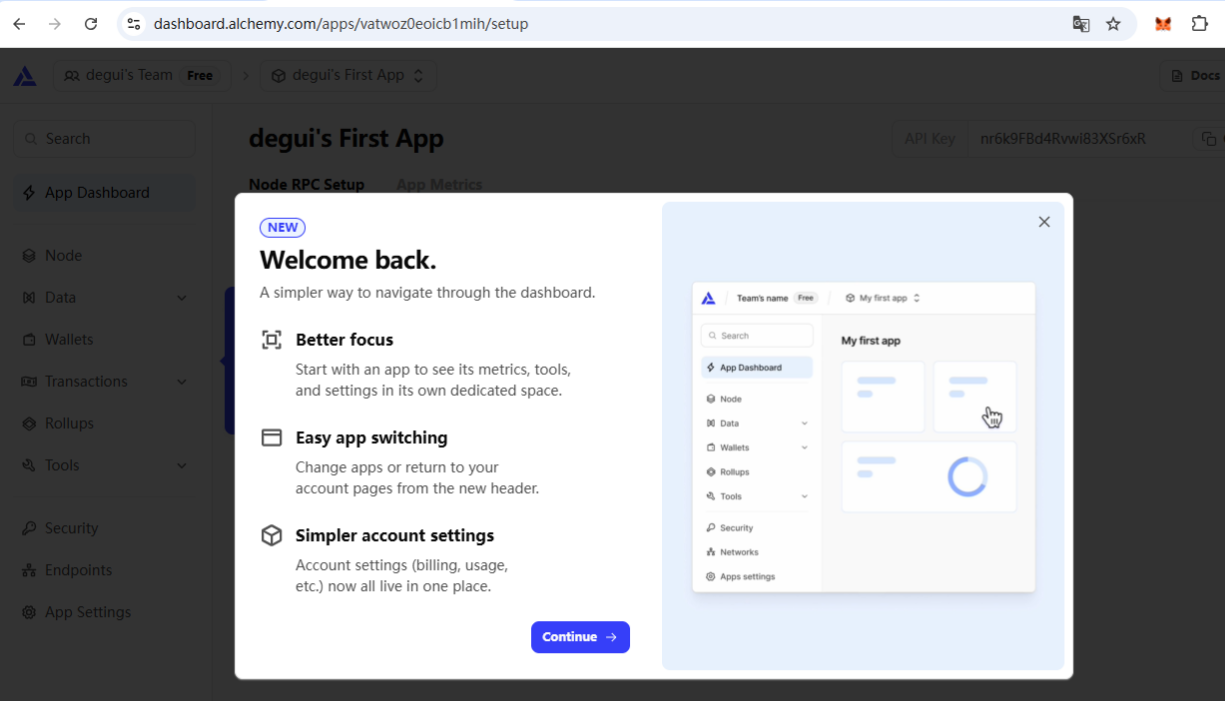Click the dashboard preview illustration
This screenshot has height=701, width=1225.
click(864, 436)
